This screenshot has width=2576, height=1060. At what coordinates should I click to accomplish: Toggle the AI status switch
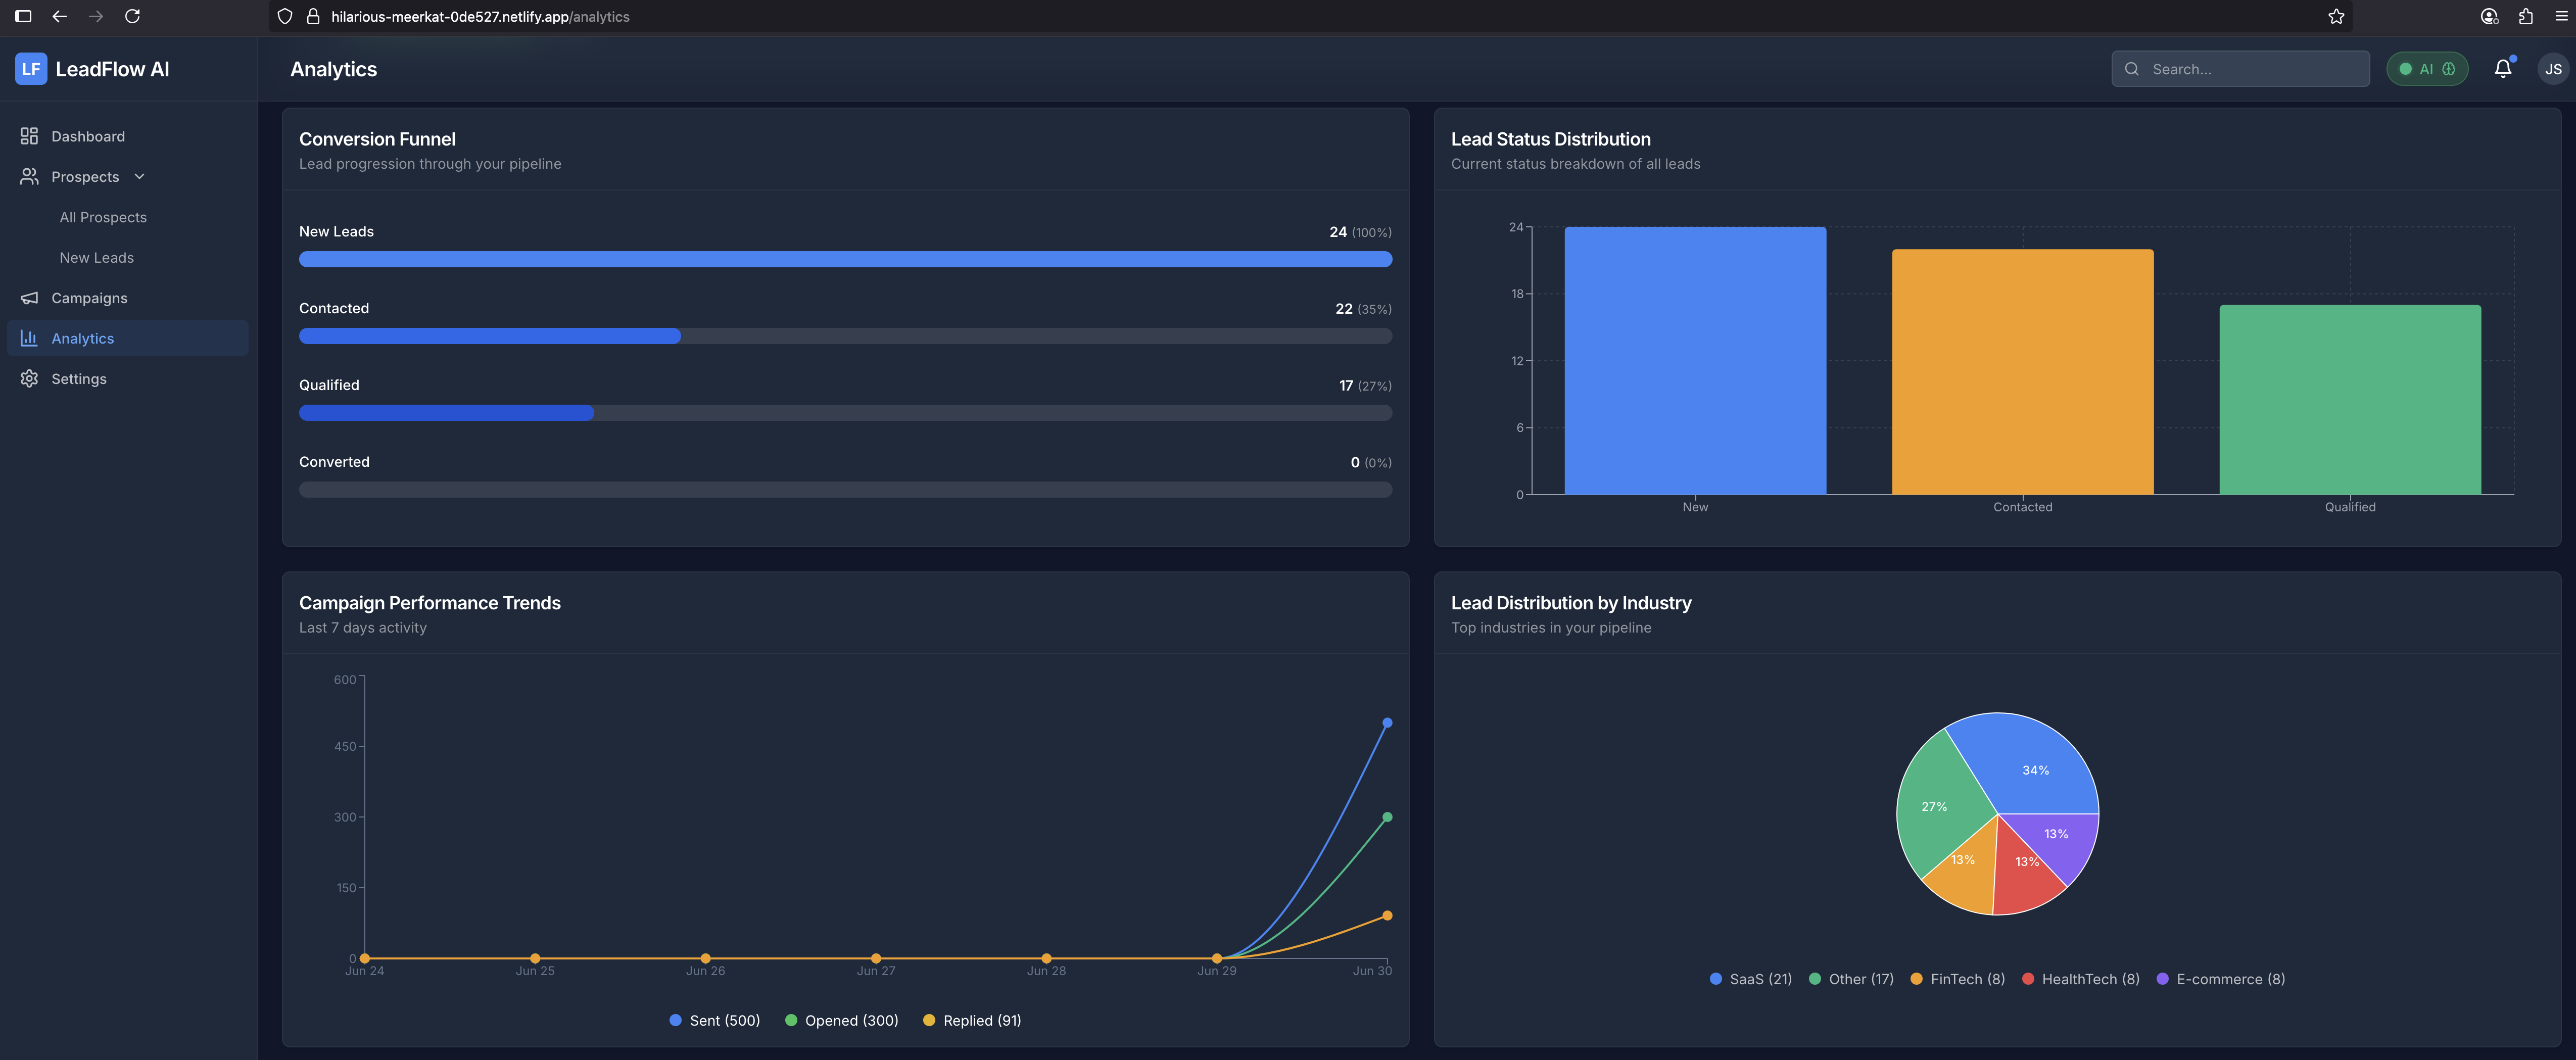(2427, 69)
